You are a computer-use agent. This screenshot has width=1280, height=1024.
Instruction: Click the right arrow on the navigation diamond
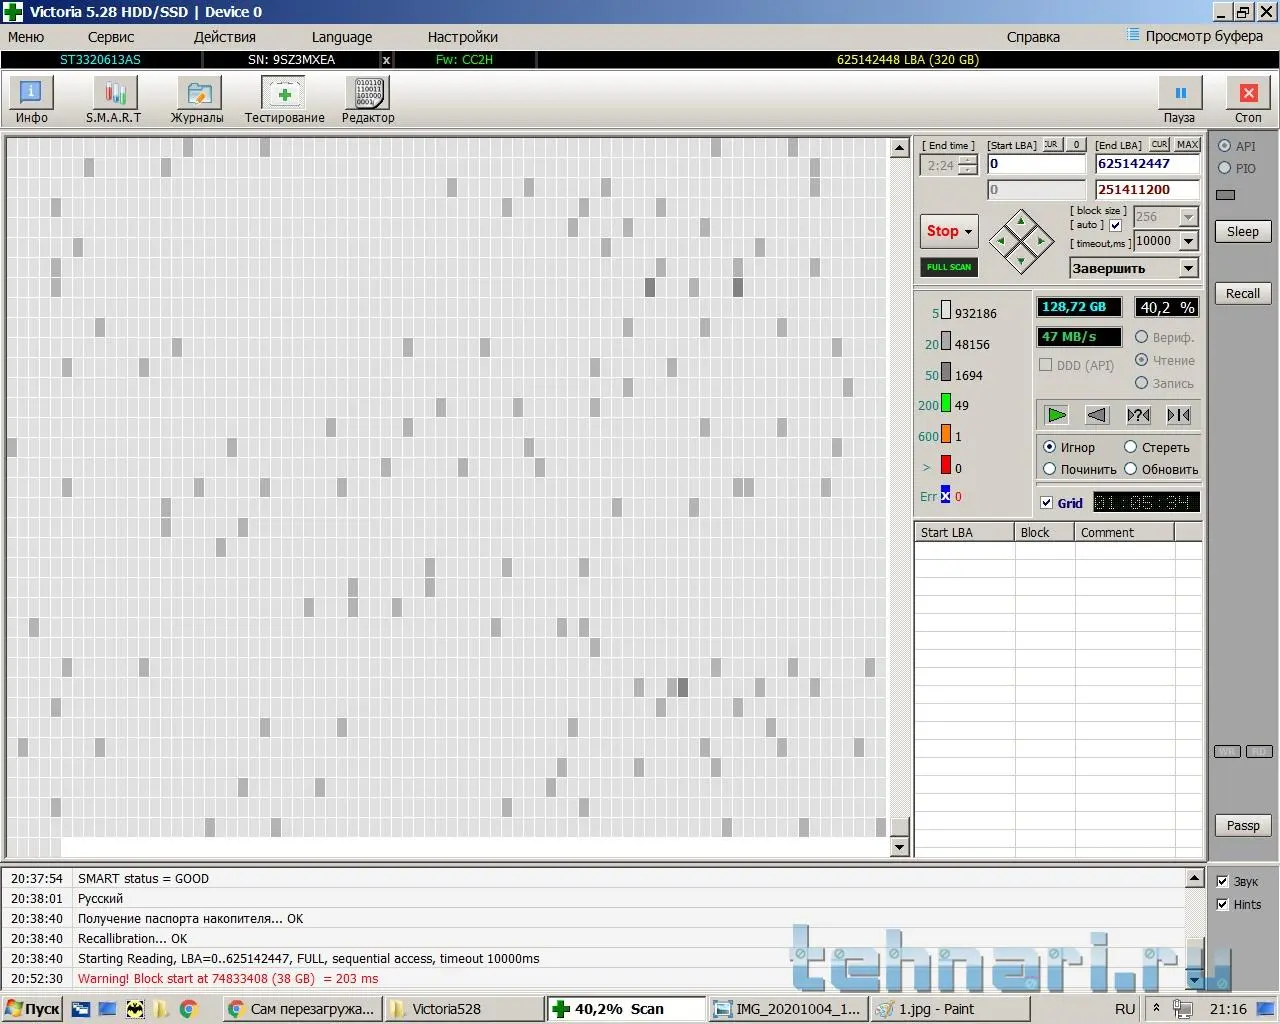tap(1041, 241)
